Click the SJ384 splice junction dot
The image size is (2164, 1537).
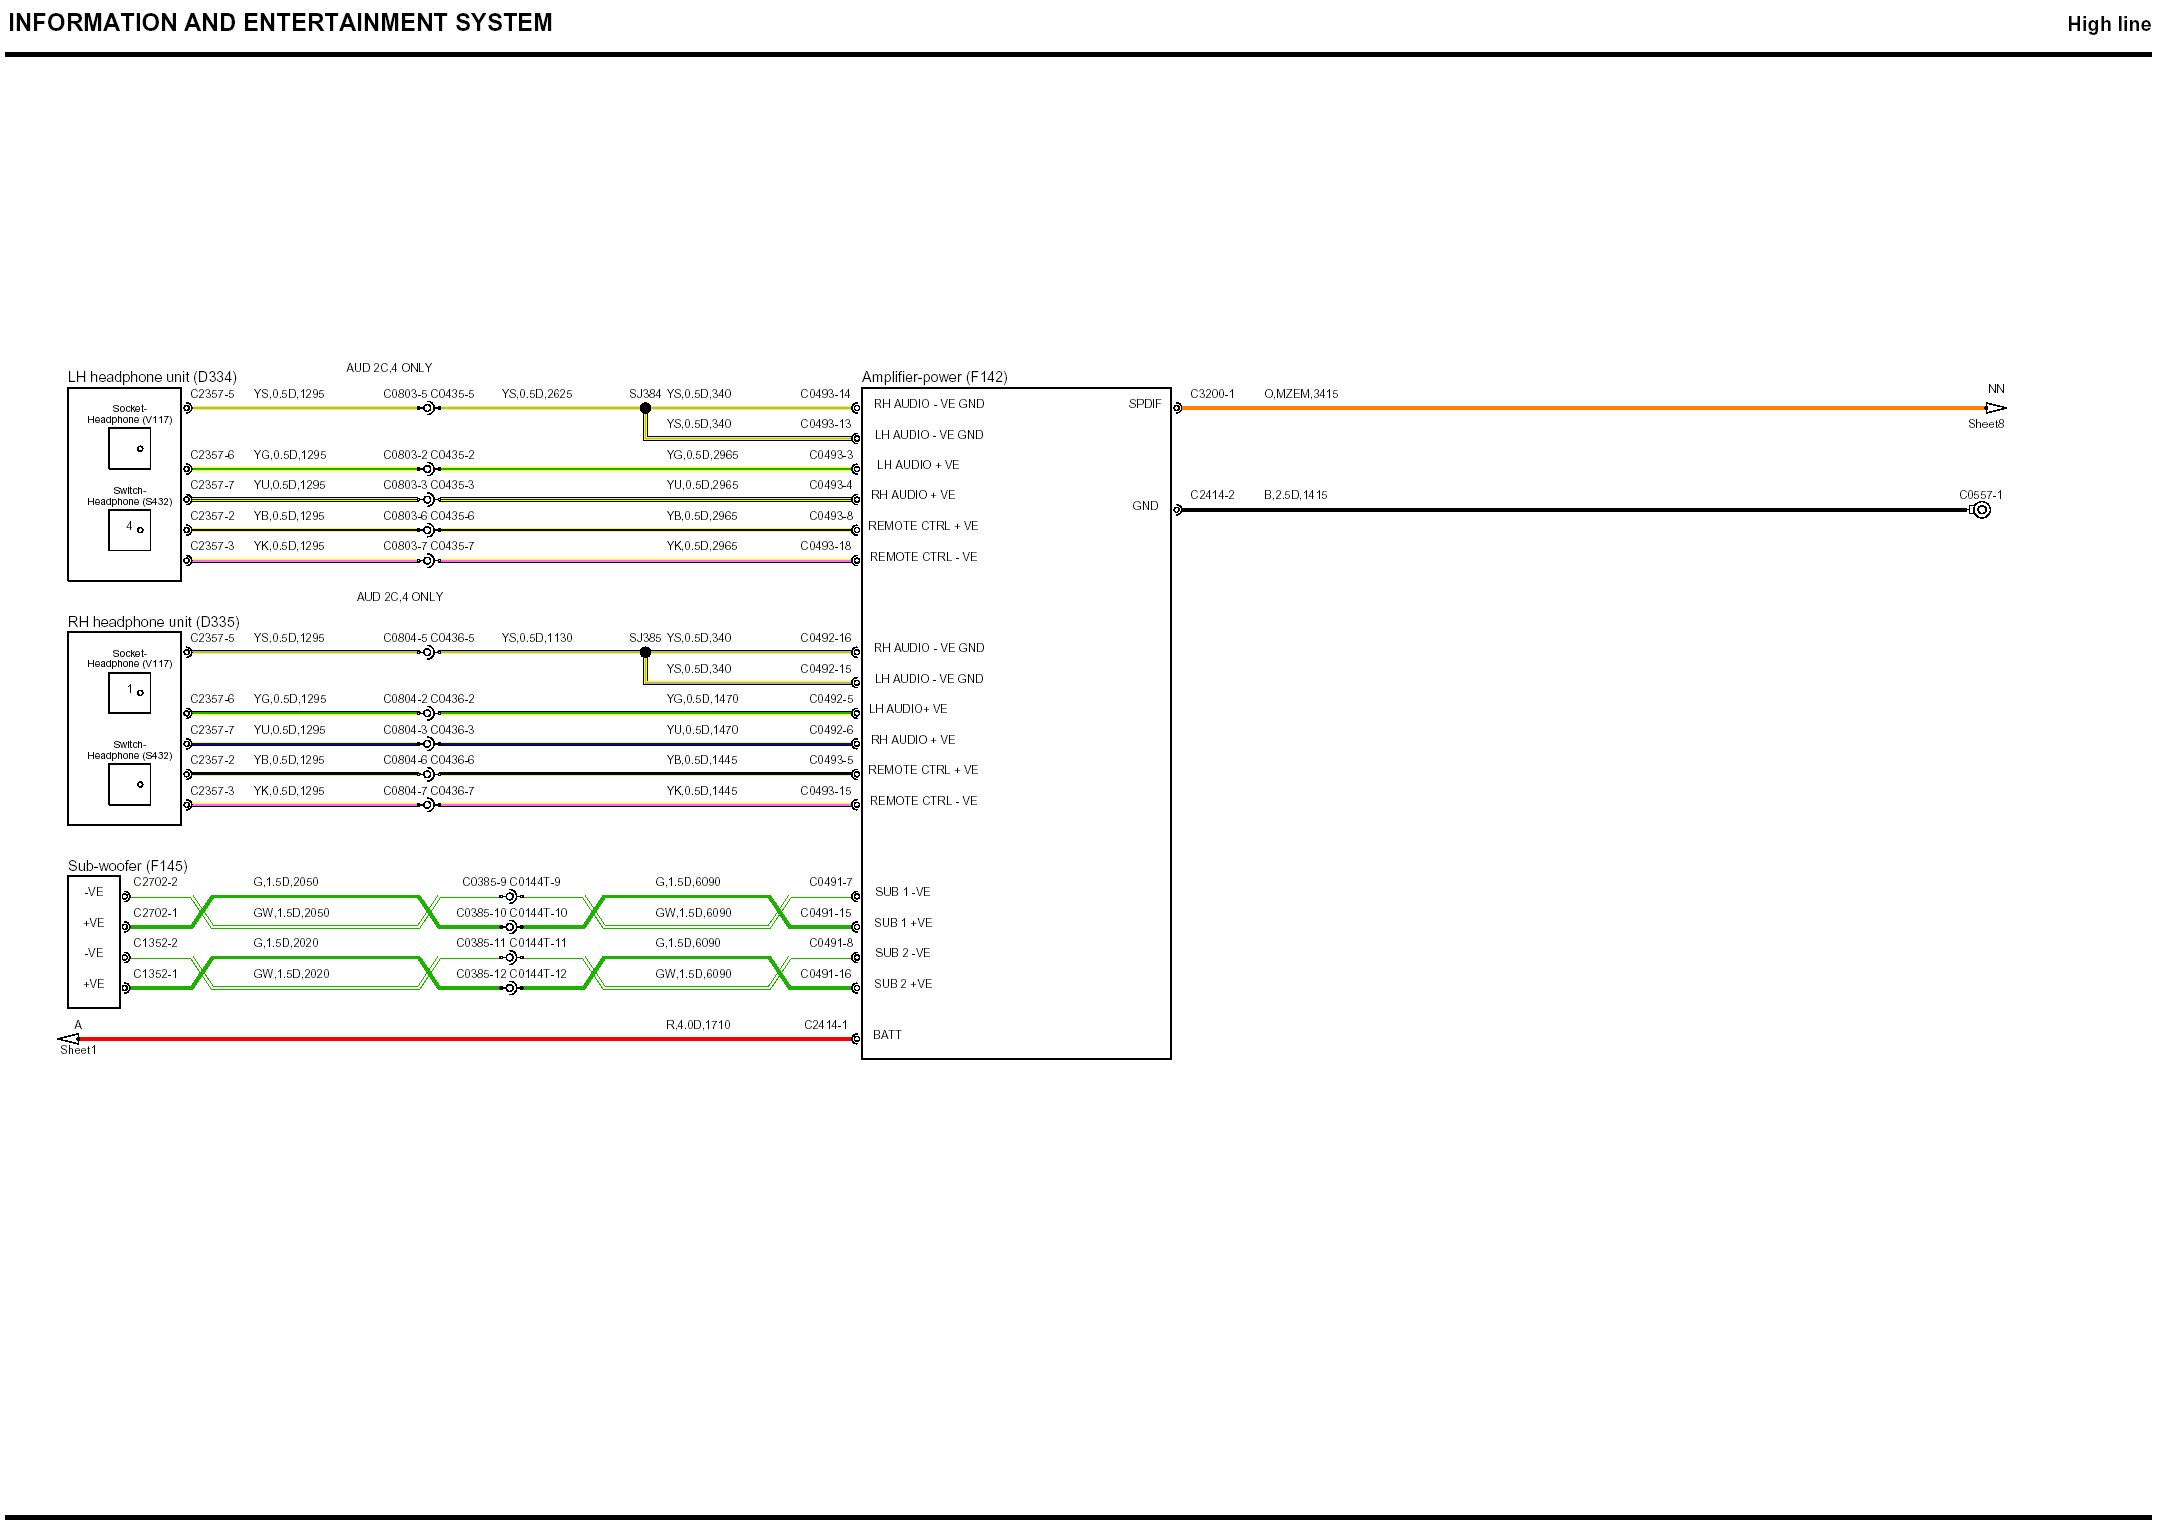645,408
